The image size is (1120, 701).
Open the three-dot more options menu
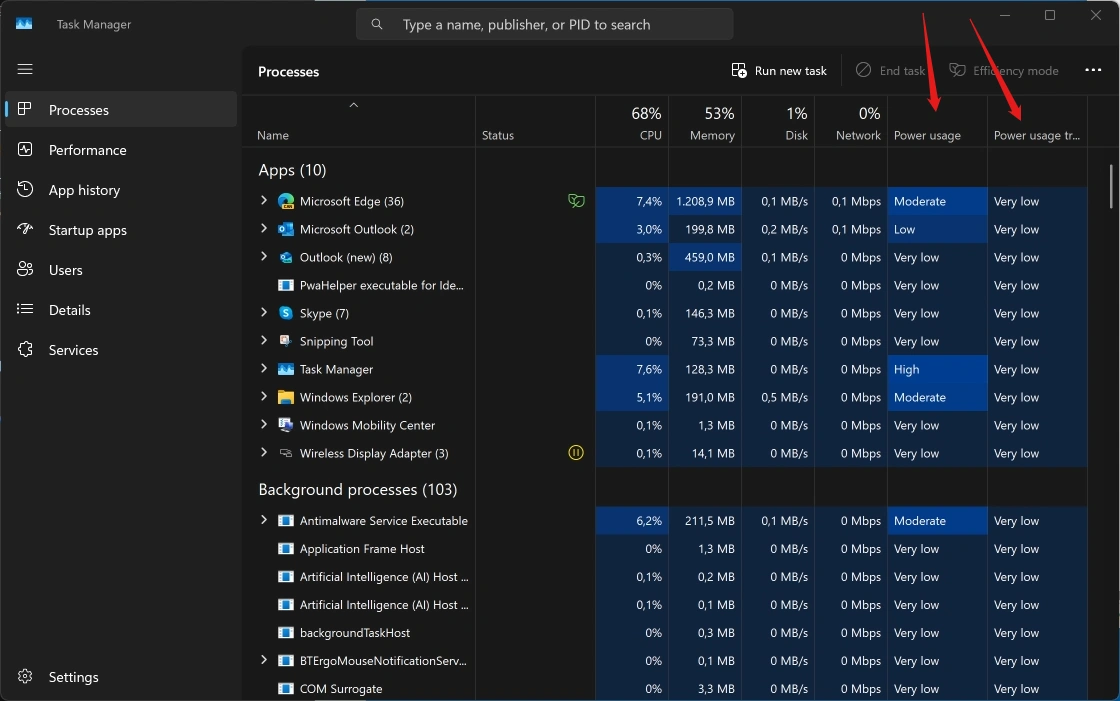(1092, 71)
